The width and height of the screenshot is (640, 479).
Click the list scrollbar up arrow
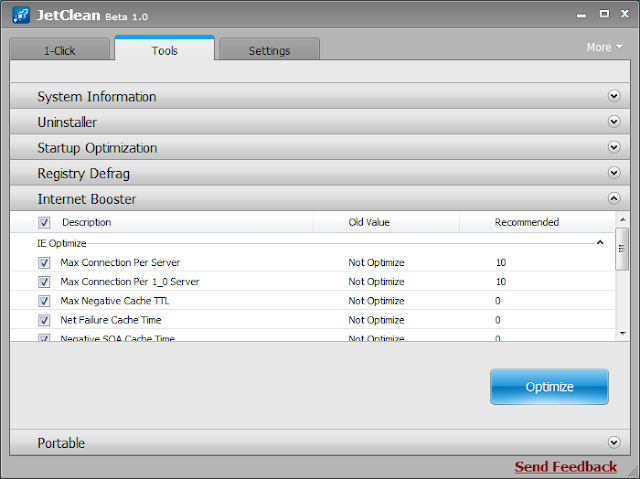[x=623, y=220]
